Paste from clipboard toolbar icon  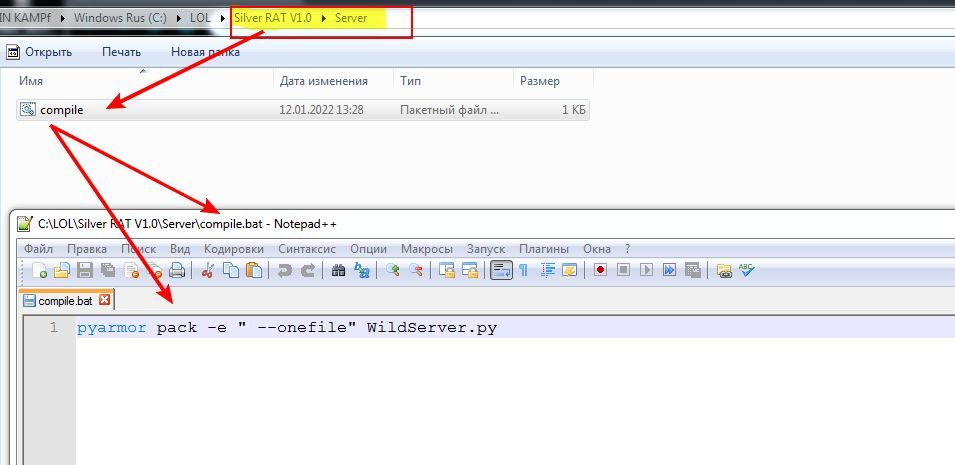[253, 270]
